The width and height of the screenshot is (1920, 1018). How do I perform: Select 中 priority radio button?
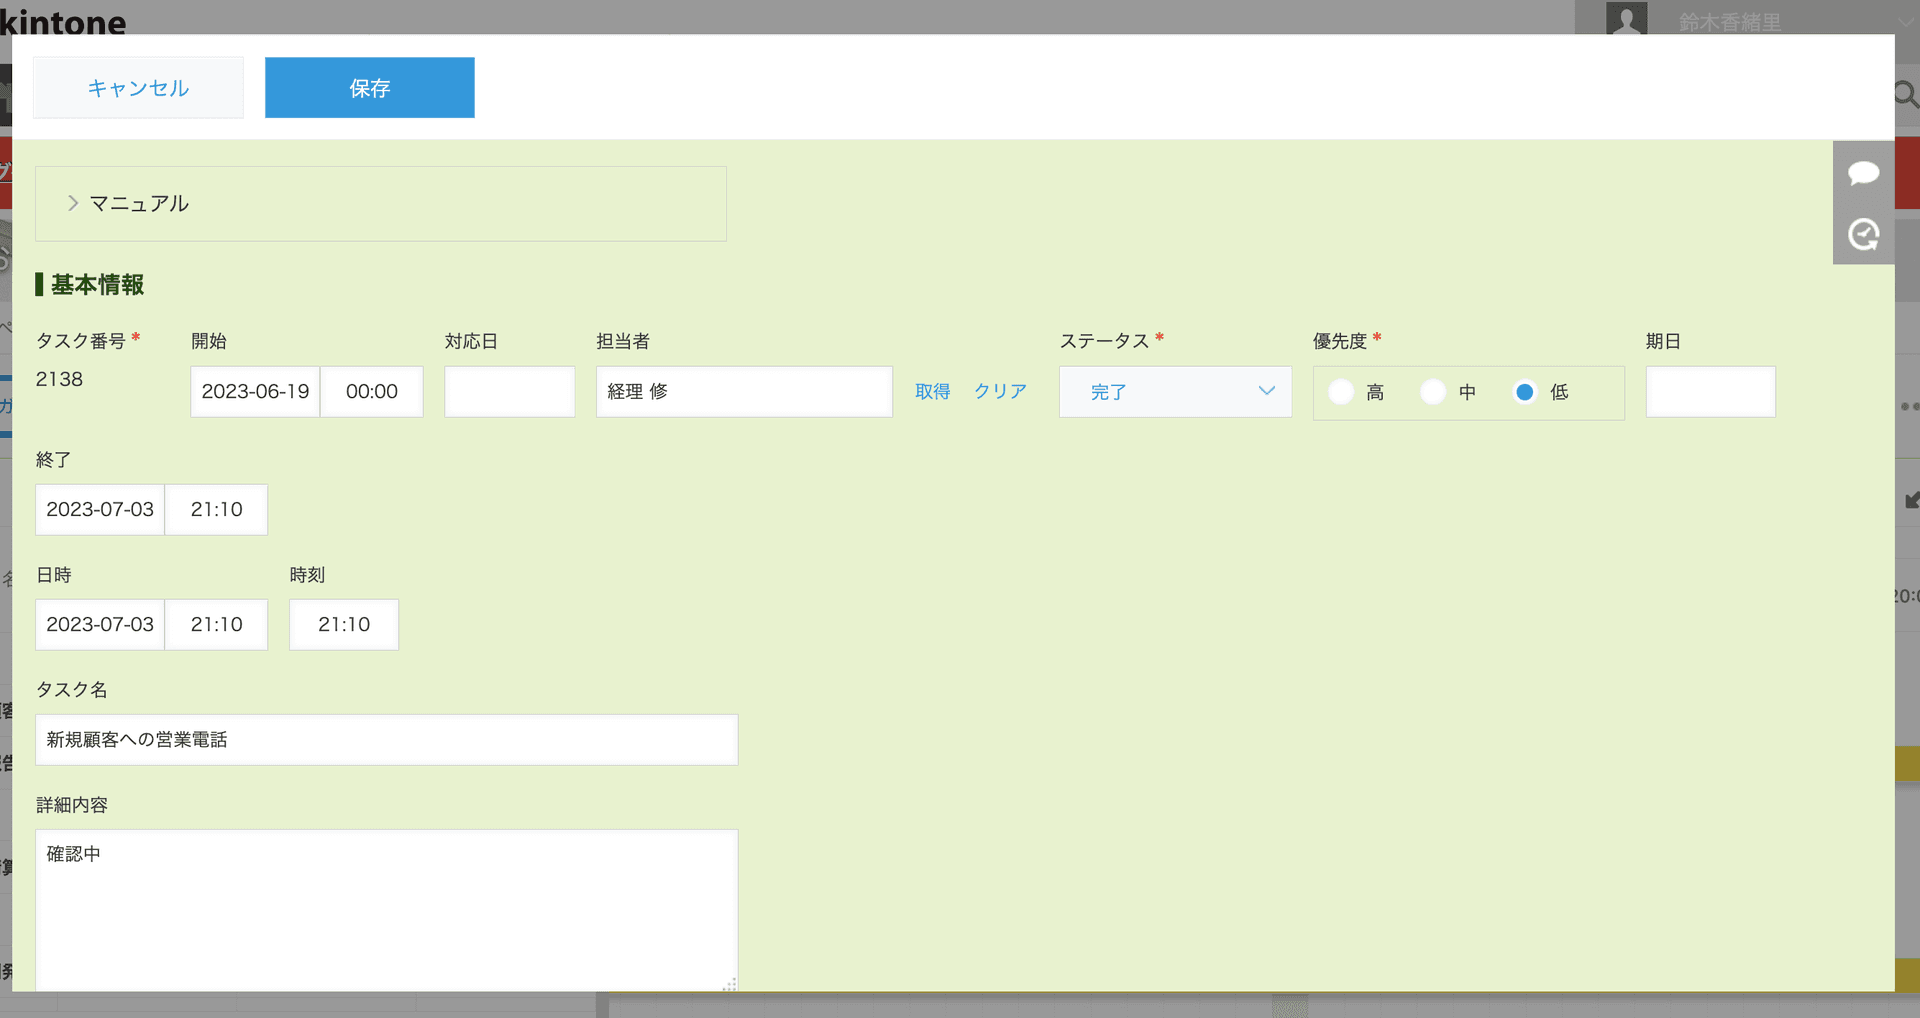pyautogui.click(x=1433, y=392)
